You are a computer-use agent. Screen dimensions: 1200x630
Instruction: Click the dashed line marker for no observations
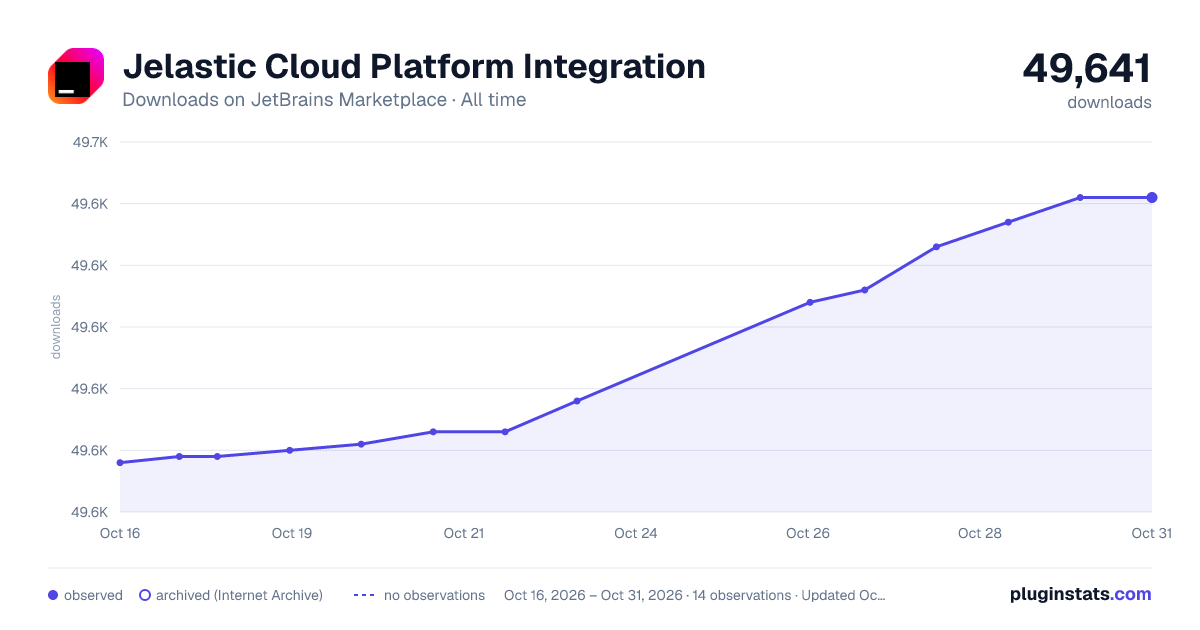click(364, 595)
